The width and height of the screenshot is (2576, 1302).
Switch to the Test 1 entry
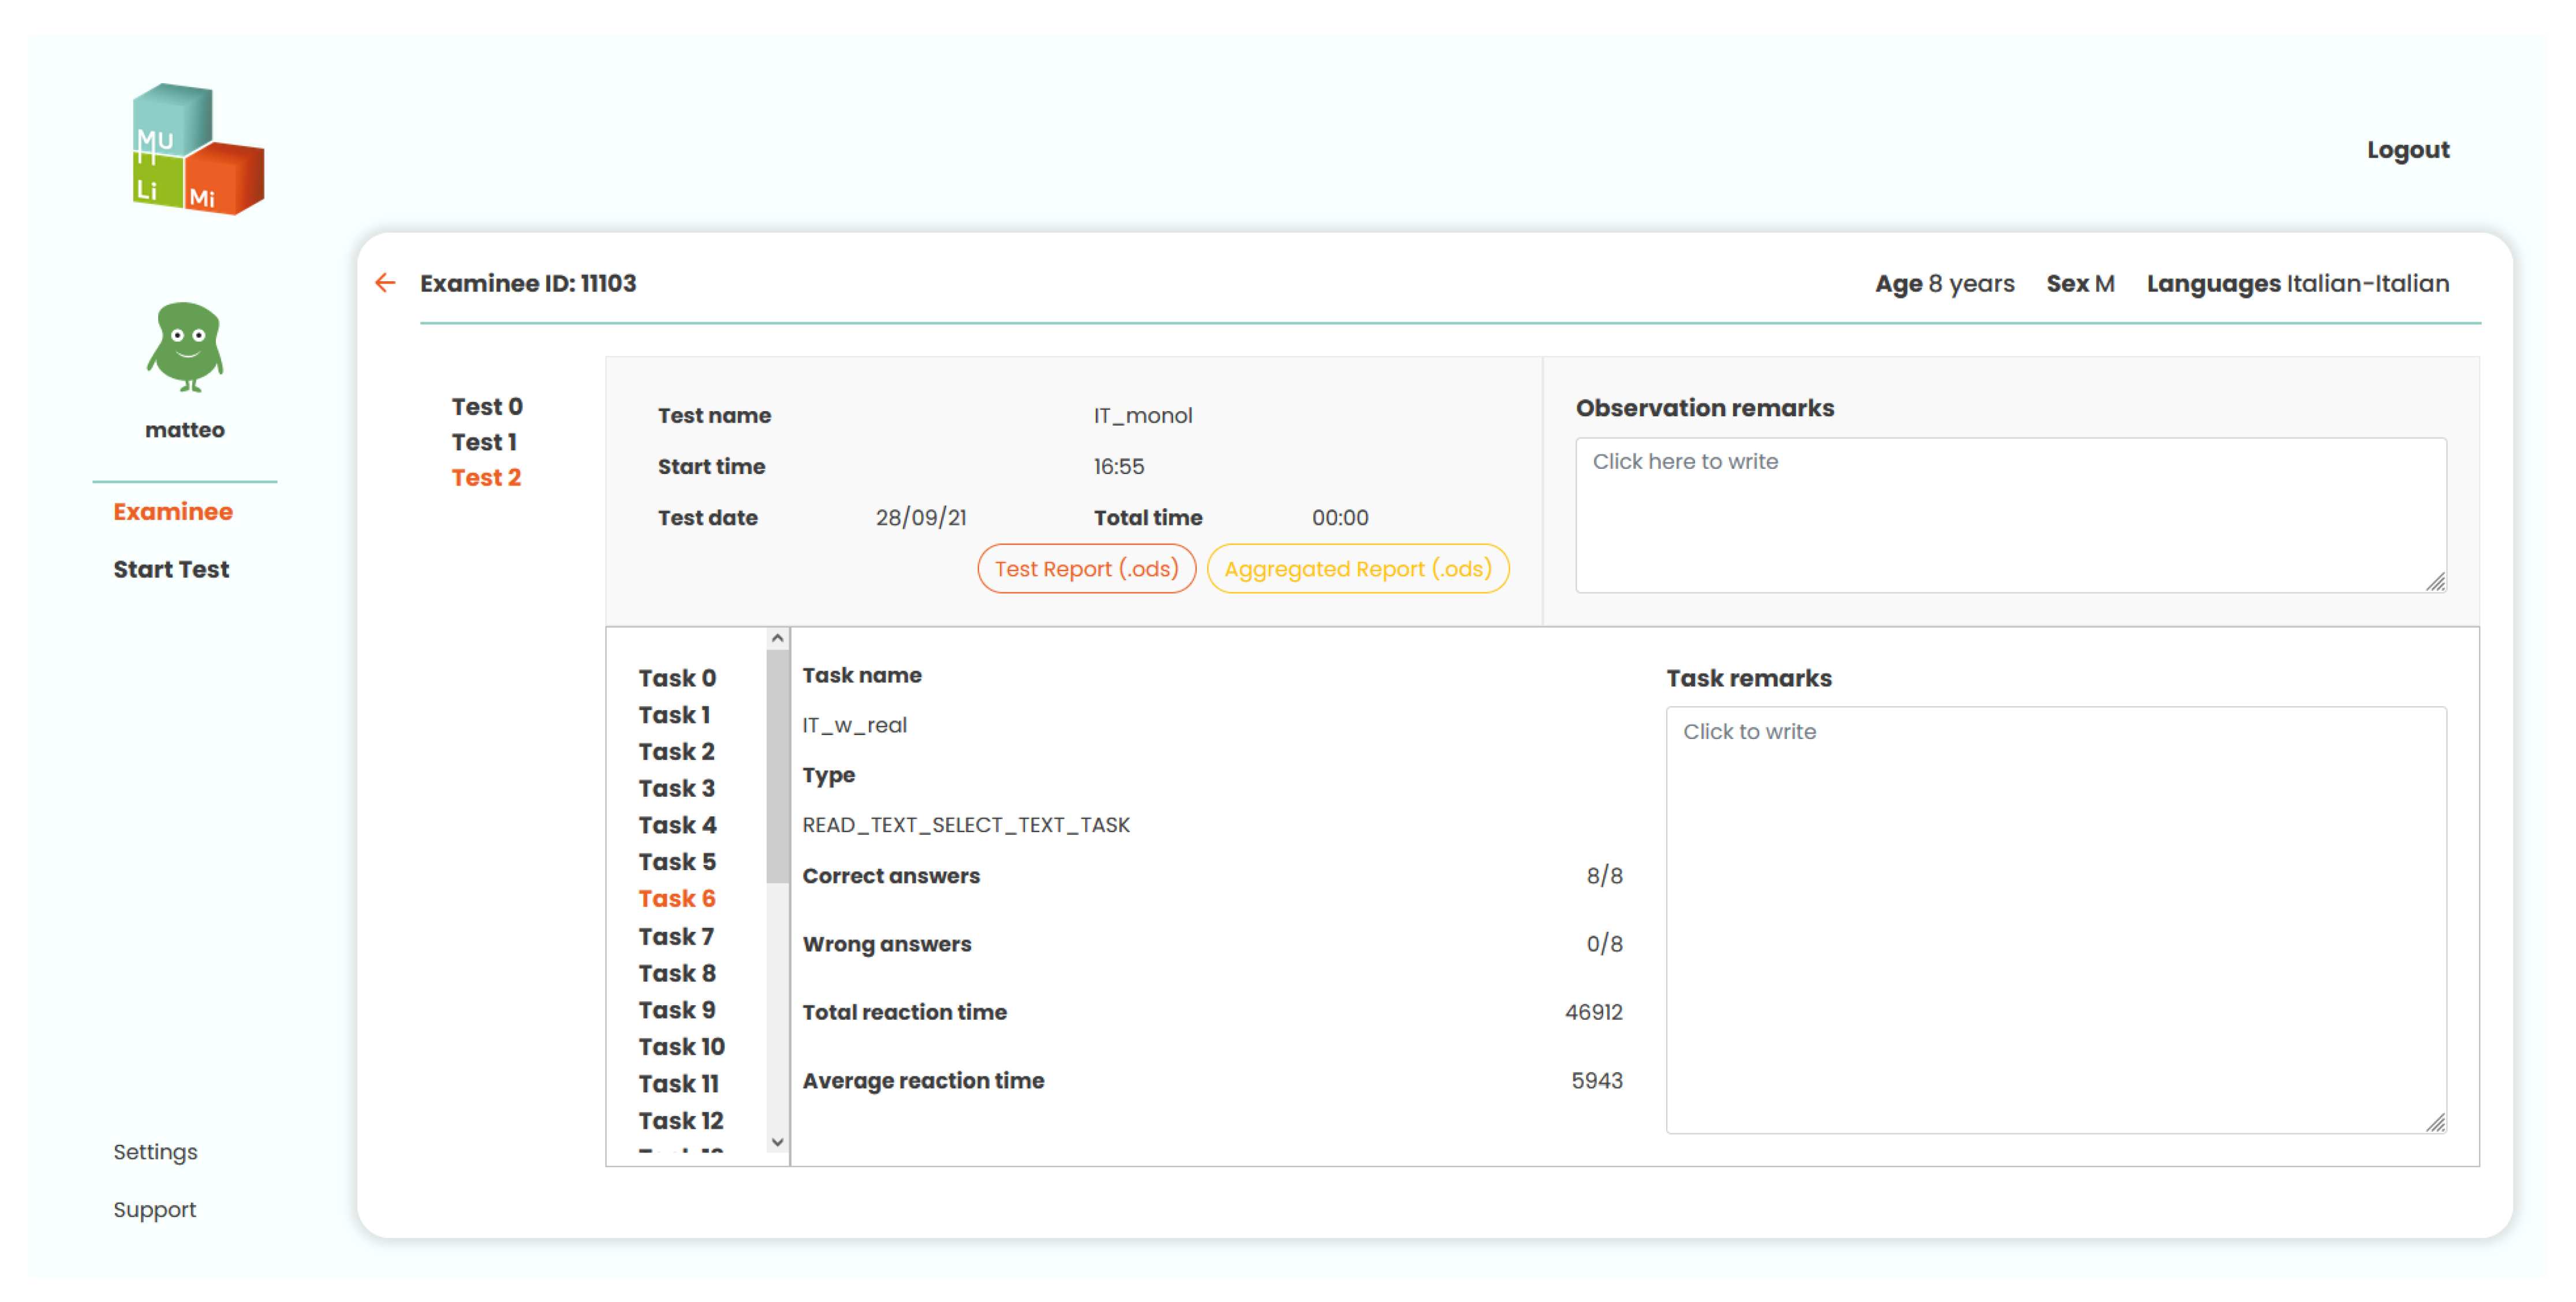point(484,442)
